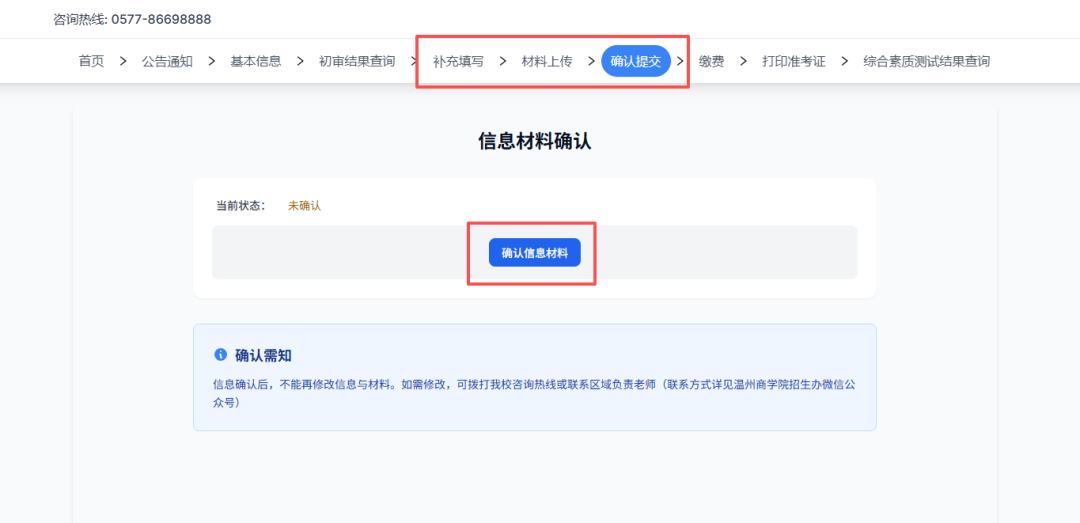1080x523 pixels.
Task: Go to the 打印准考证 step
Action: [x=794, y=61]
